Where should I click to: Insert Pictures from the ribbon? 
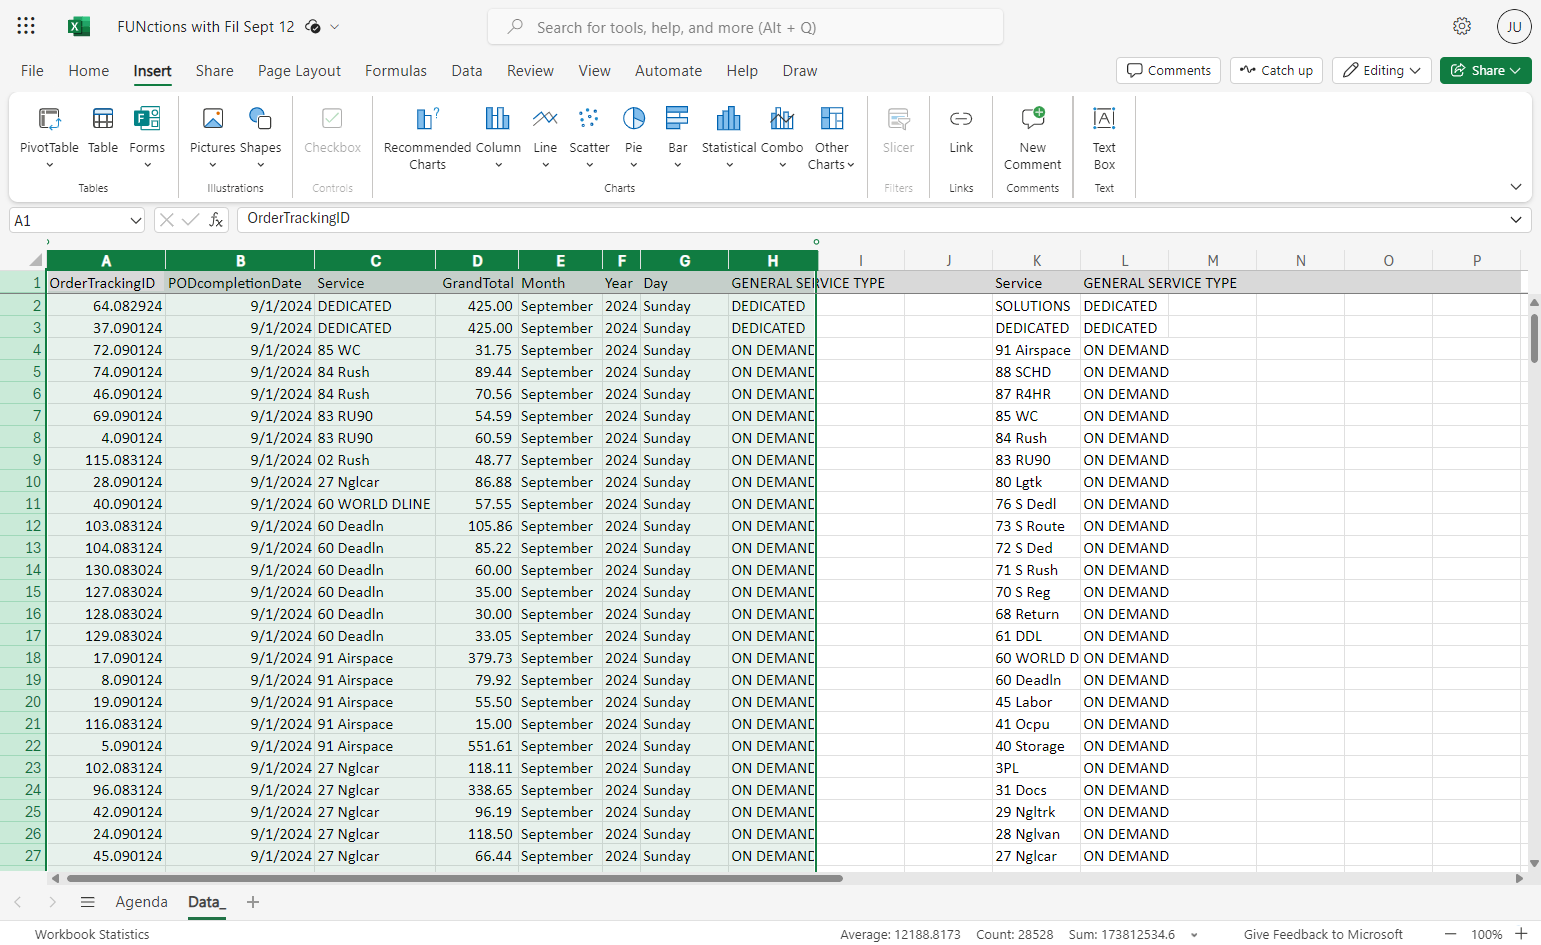click(212, 137)
